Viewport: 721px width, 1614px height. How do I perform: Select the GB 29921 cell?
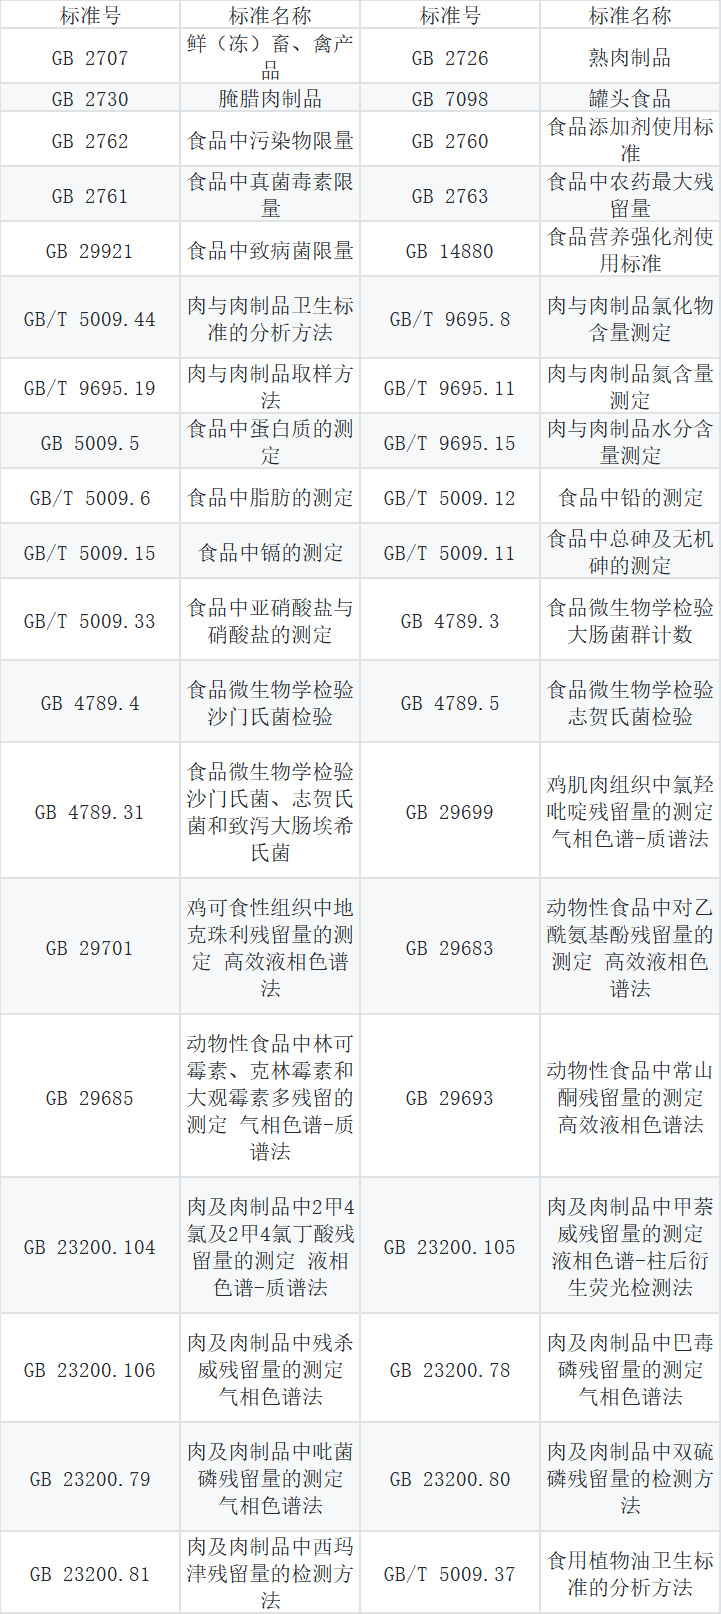[x=90, y=250]
